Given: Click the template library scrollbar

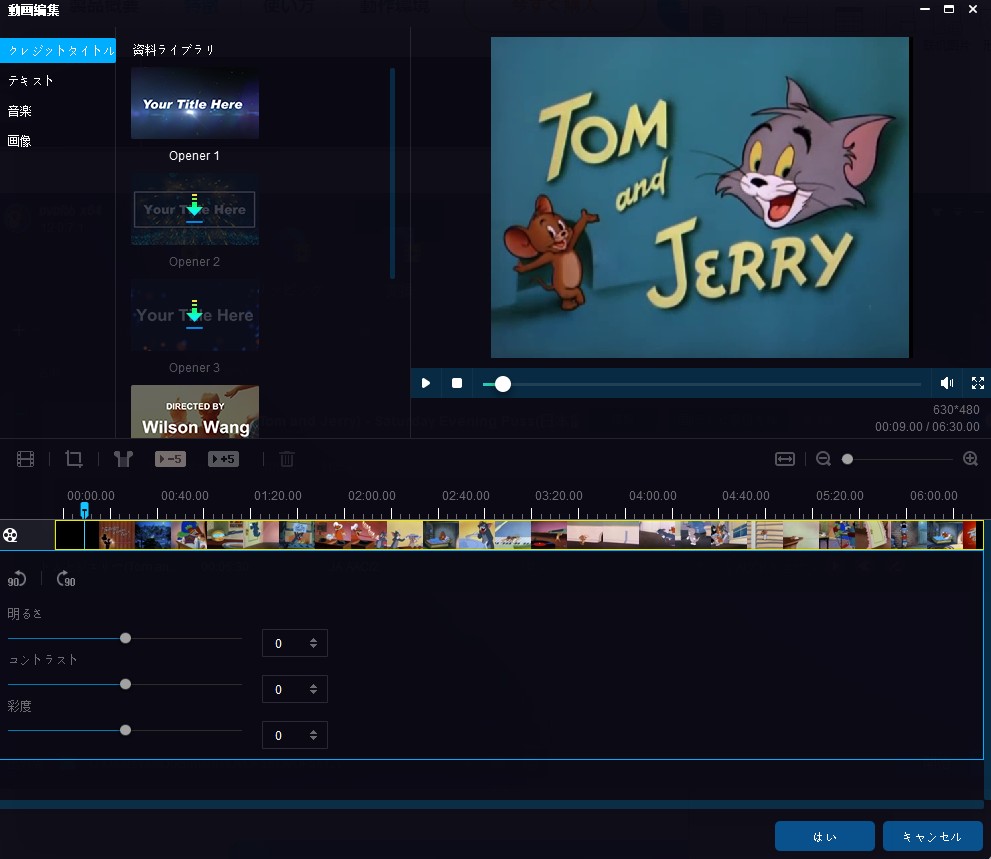Looking at the screenshot, I should (x=392, y=173).
